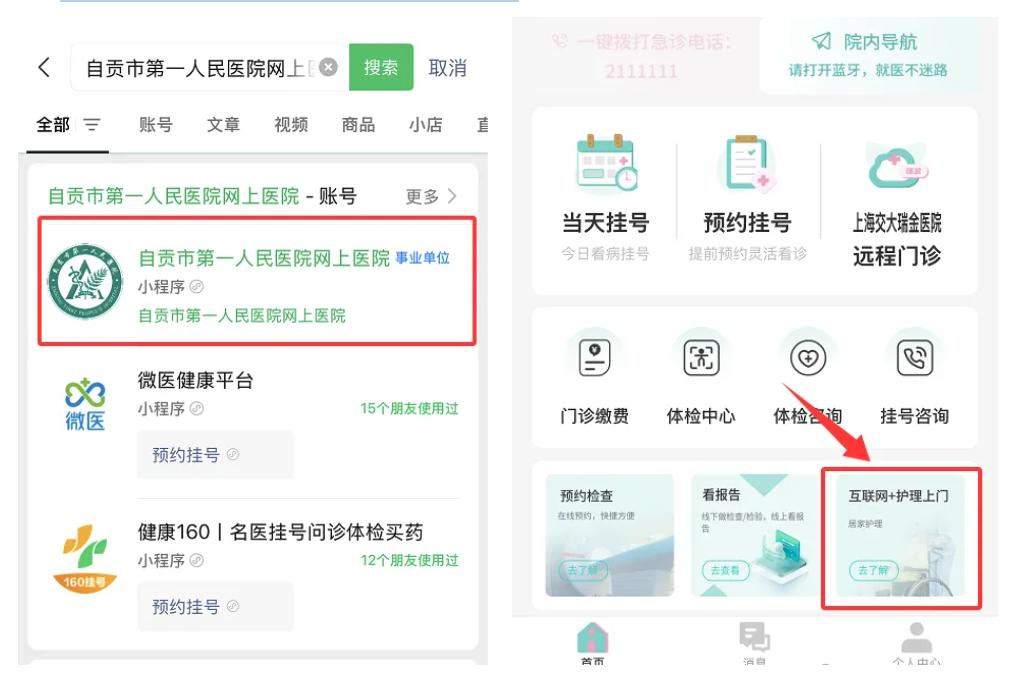Tap the 门诊缴费 icon
The image size is (1020, 696).
pyautogui.click(x=595, y=357)
